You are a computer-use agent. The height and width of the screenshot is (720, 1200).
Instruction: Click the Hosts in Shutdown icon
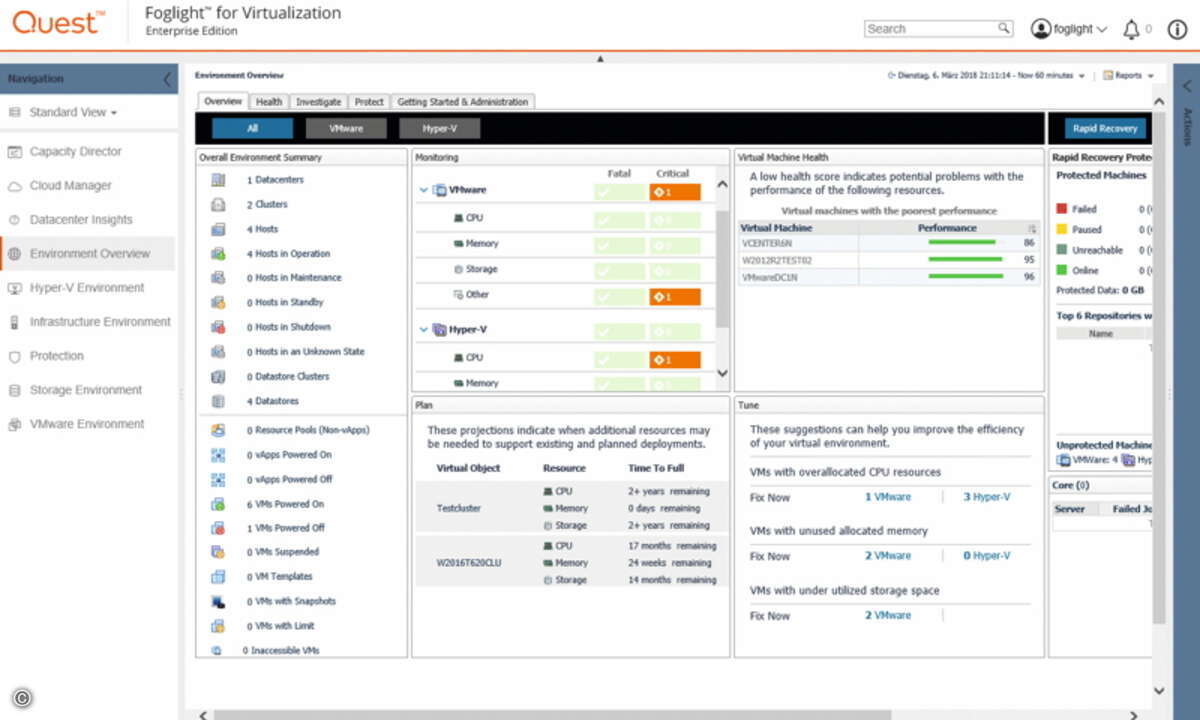(218, 327)
